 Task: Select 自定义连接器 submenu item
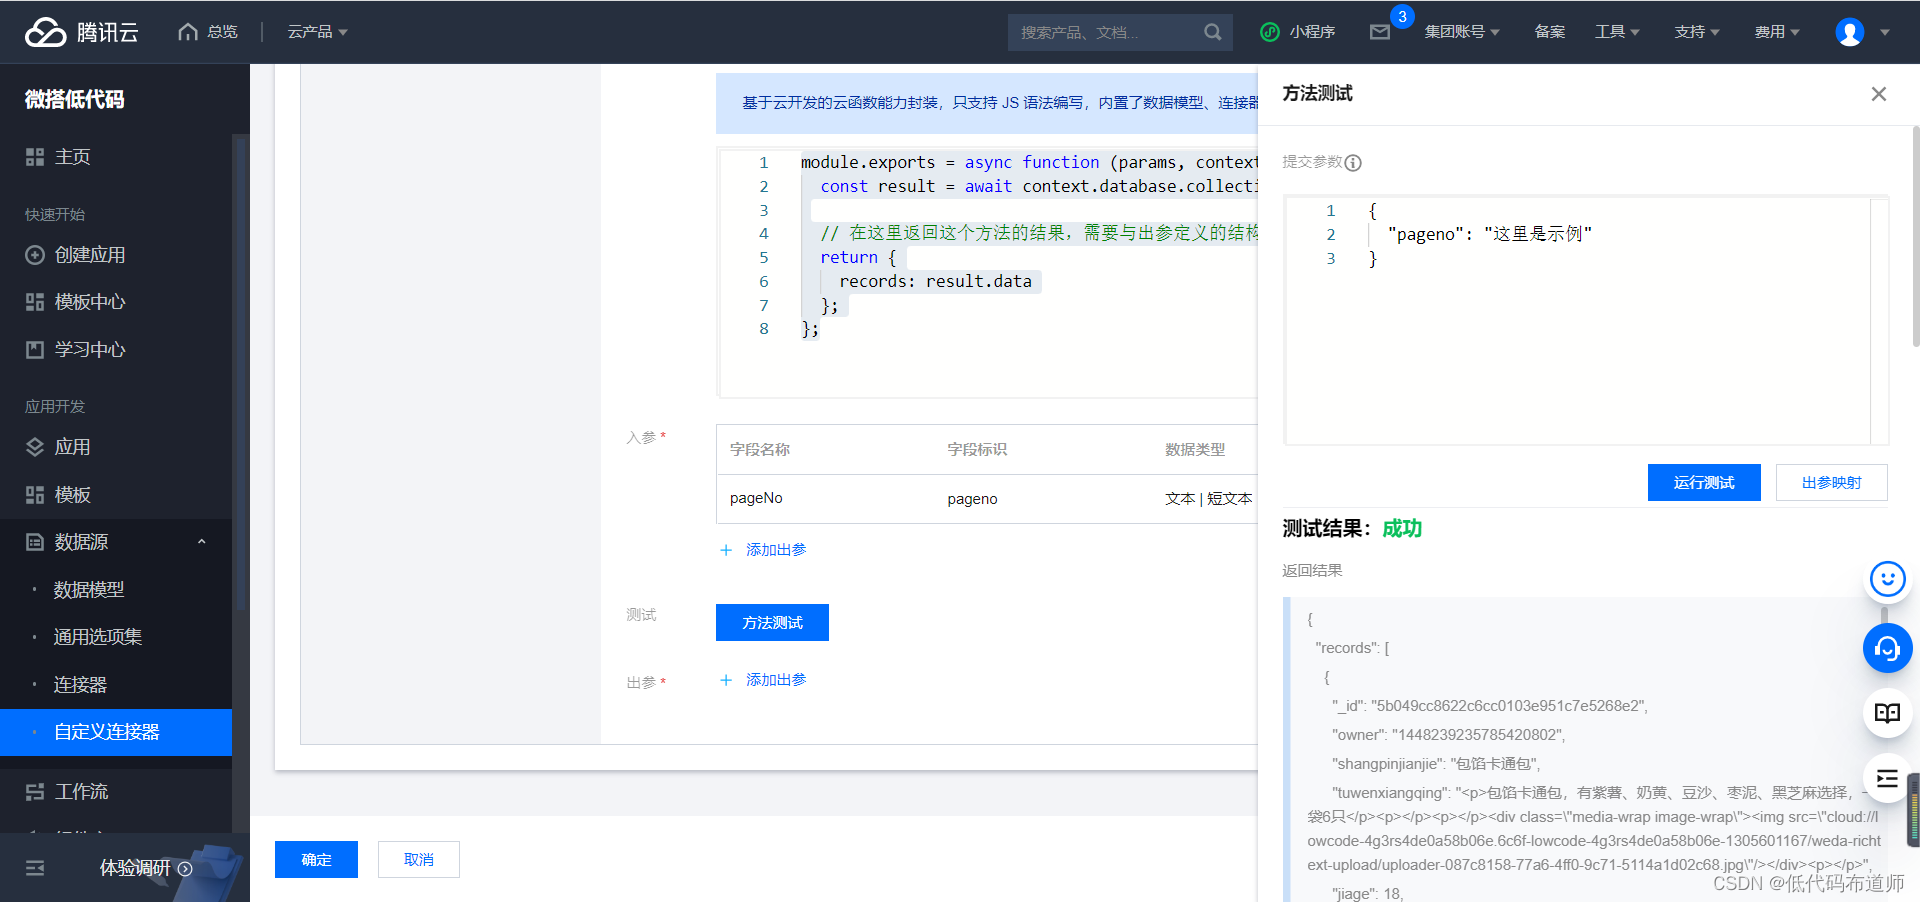pos(116,732)
